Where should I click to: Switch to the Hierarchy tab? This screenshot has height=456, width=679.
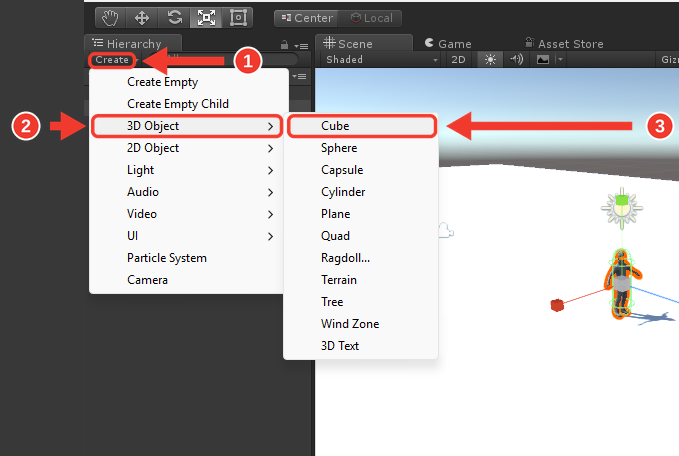pyautogui.click(x=133, y=43)
